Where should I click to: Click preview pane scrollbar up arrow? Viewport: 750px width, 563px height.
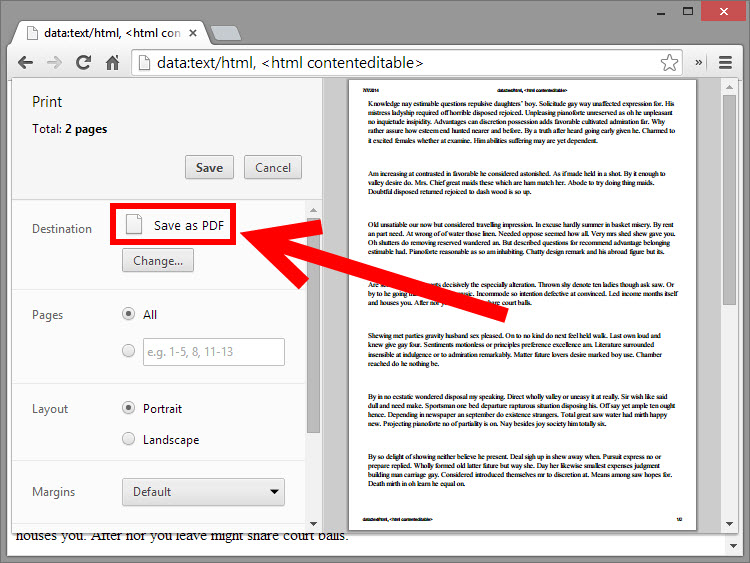click(x=729, y=87)
